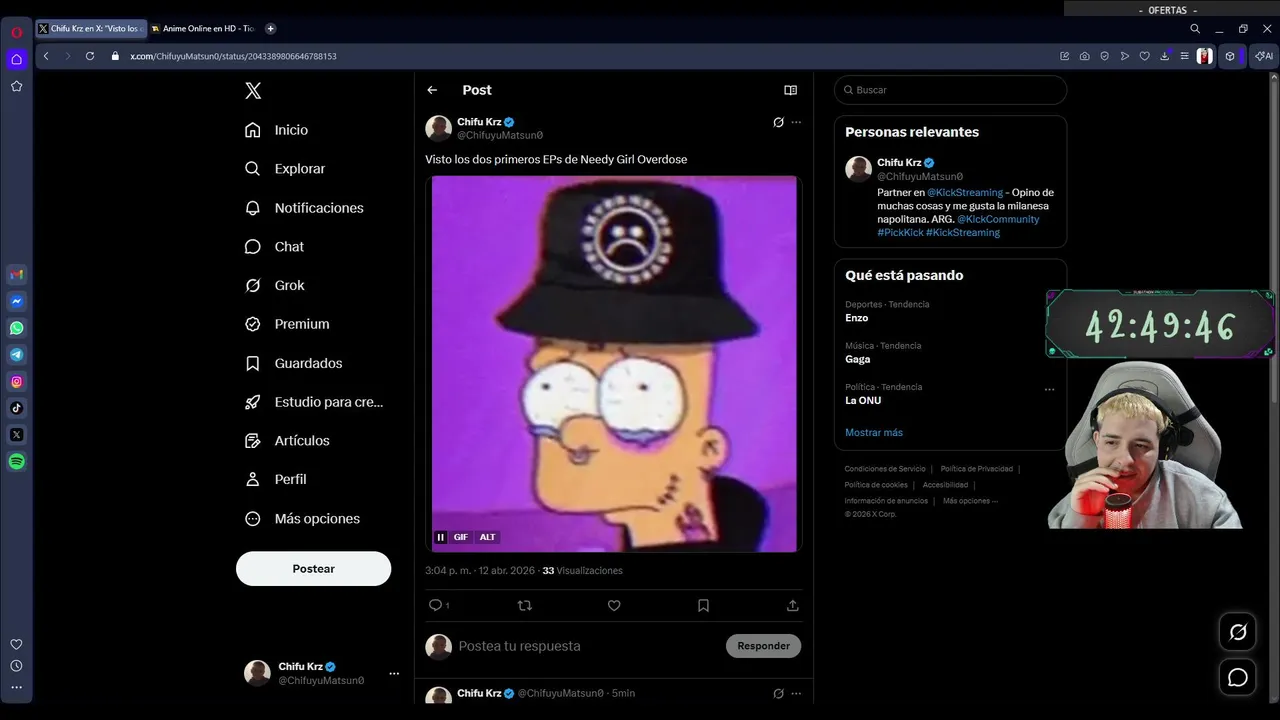1280x720 pixels.
Task: Open @KickCommunity link in bio
Action: tap(998, 219)
